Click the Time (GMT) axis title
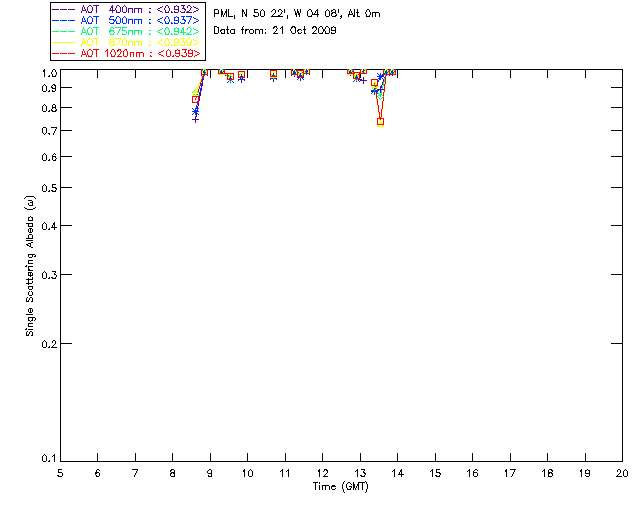The image size is (640, 512). [x=340, y=487]
